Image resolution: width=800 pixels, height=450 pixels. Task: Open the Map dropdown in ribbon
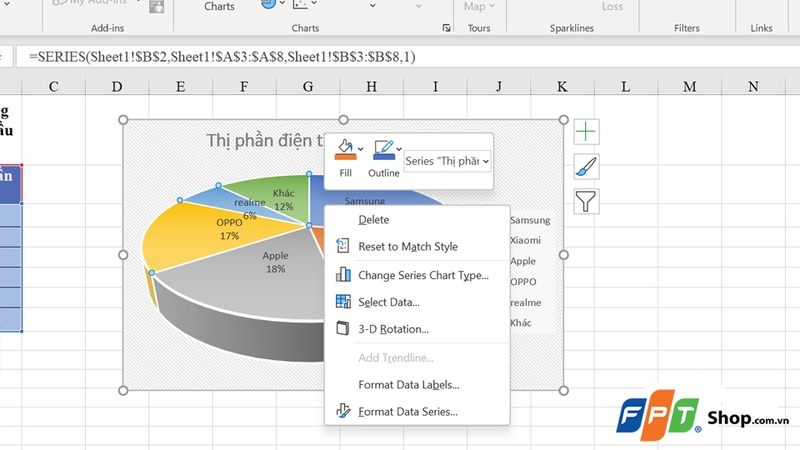click(x=479, y=7)
